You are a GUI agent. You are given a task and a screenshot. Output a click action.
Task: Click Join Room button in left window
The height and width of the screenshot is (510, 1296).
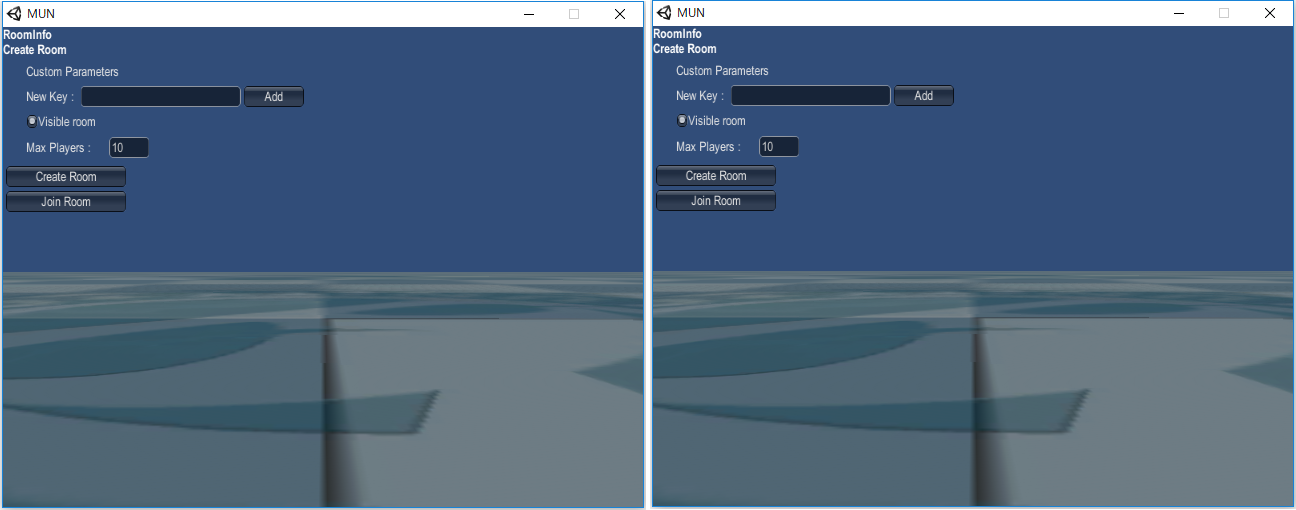point(66,202)
